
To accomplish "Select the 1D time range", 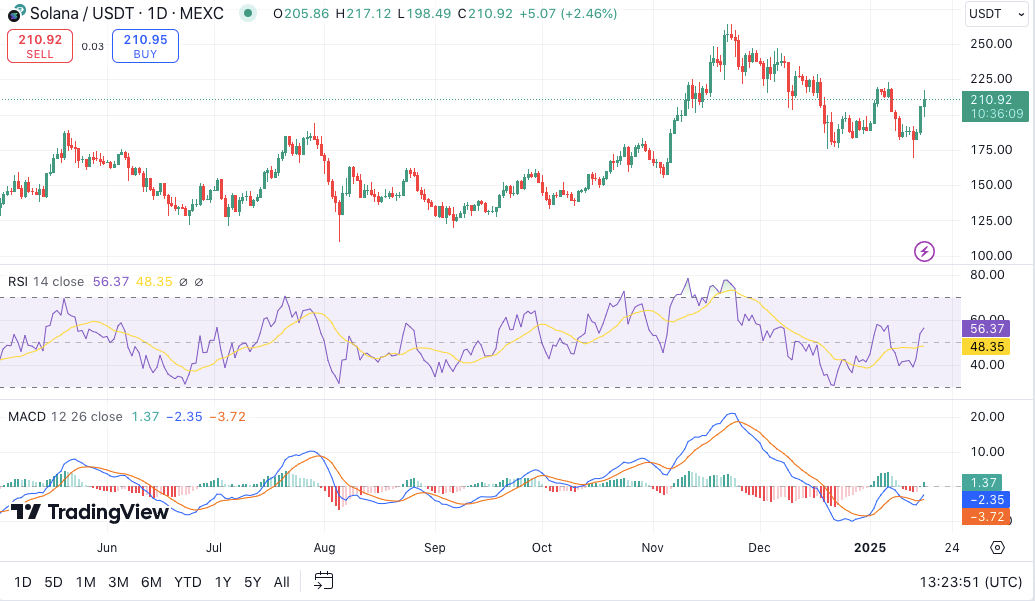I will [x=23, y=582].
